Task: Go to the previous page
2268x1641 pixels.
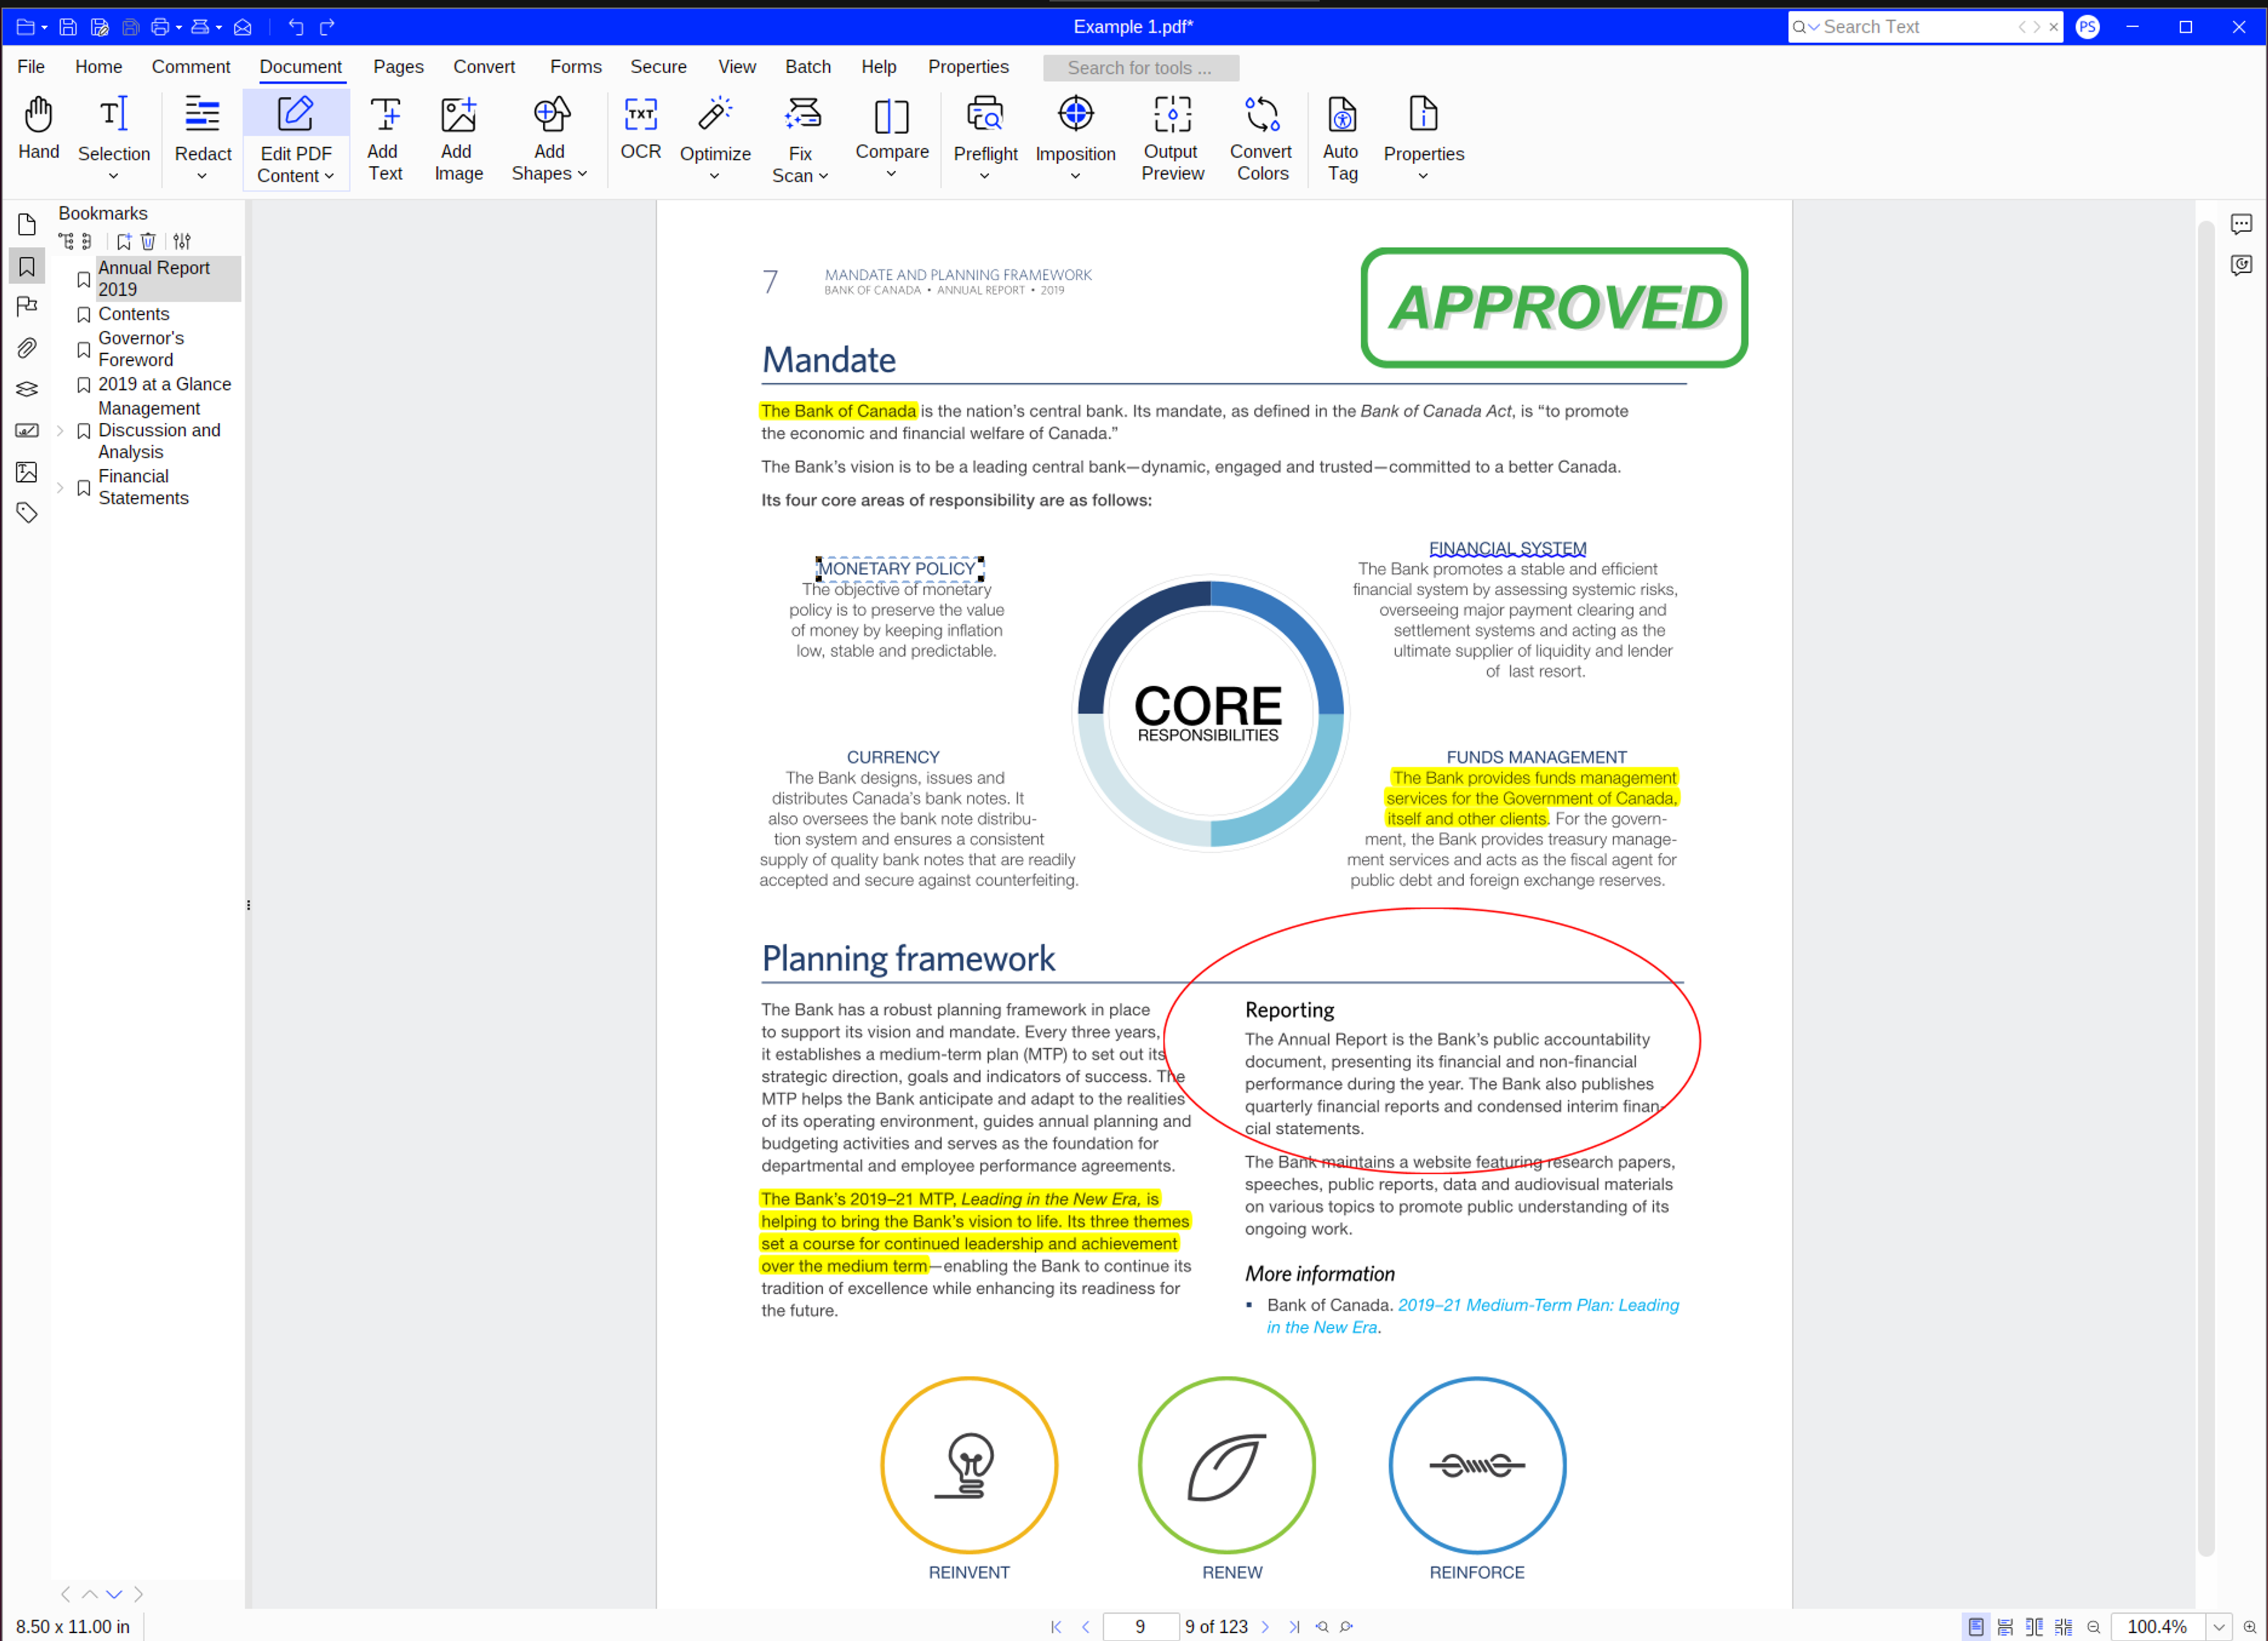Action: point(1085,1626)
